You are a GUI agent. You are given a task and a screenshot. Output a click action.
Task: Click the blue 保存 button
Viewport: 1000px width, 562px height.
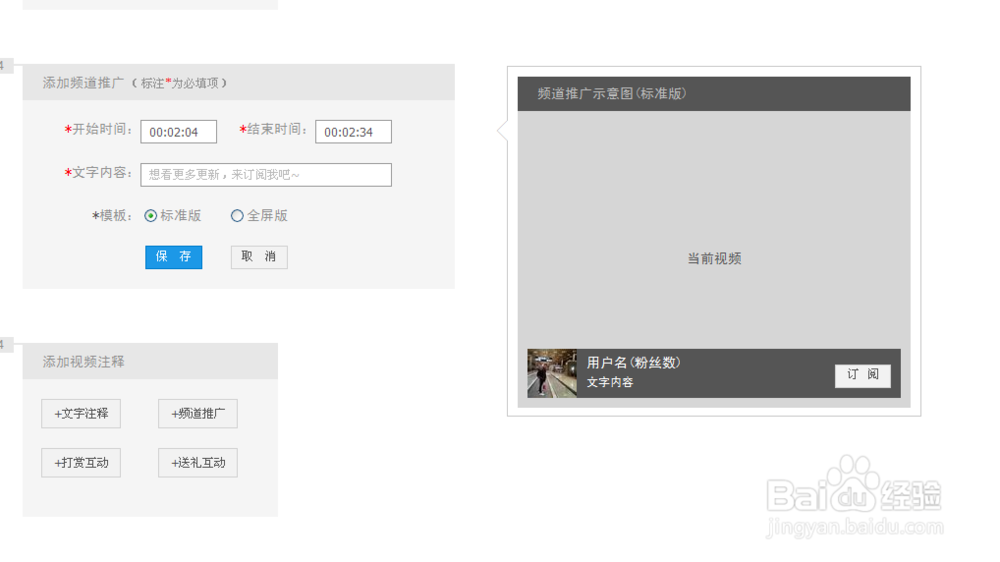coord(173,257)
